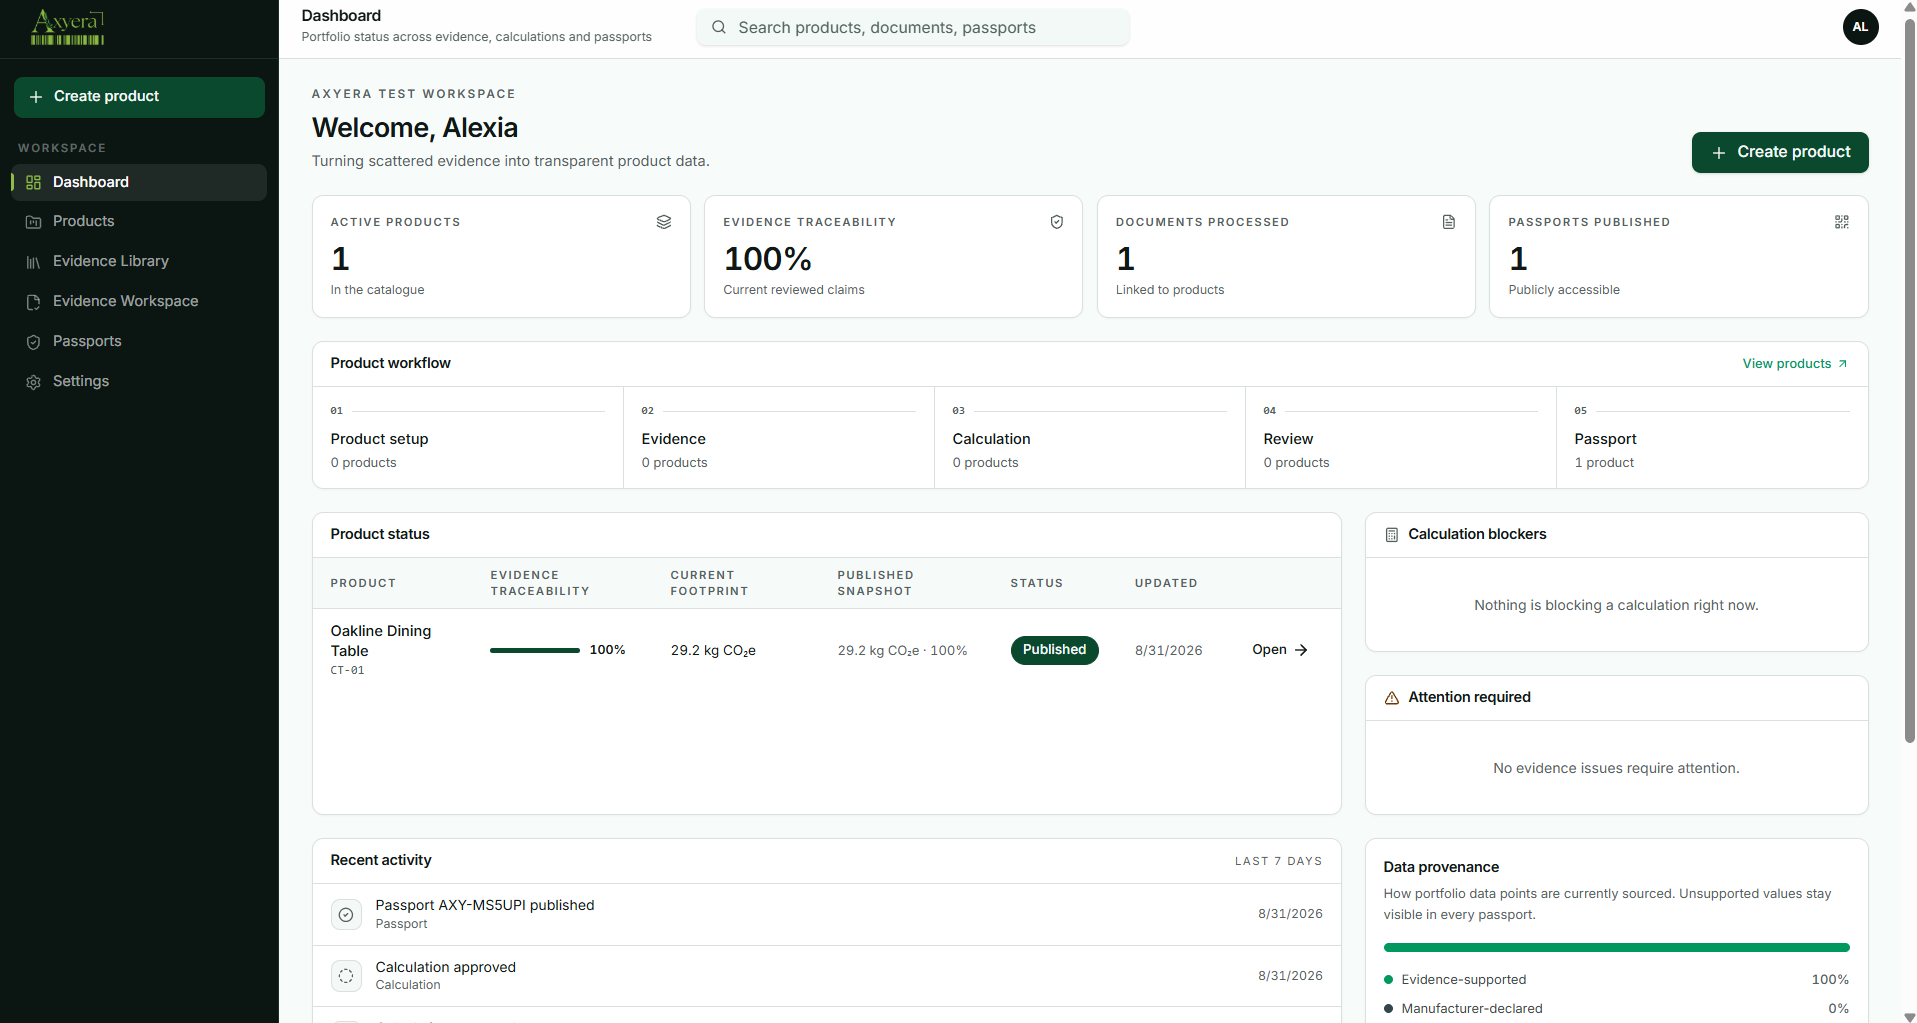Click the shield icon on Evidence Traceability card
Screen dimensions: 1917x1023
click(x=1056, y=222)
